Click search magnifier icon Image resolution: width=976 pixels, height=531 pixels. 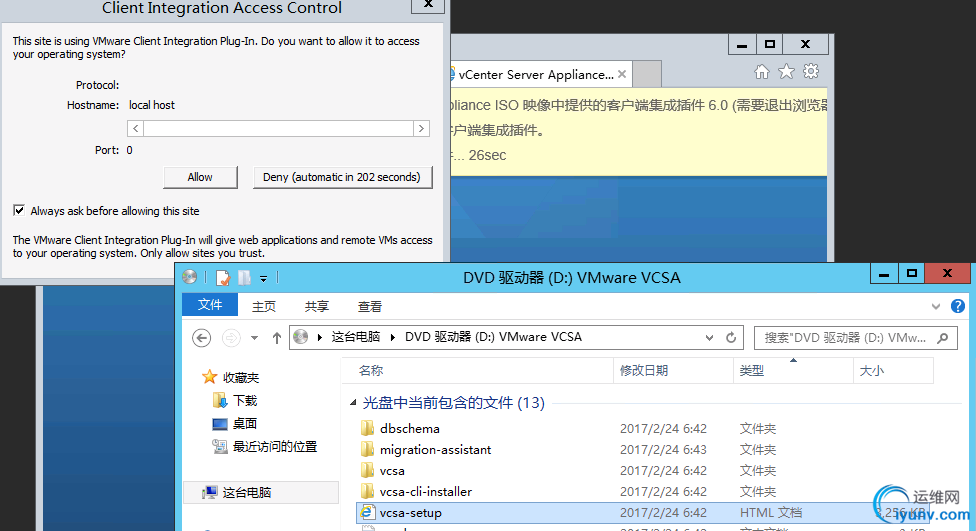coord(943,338)
